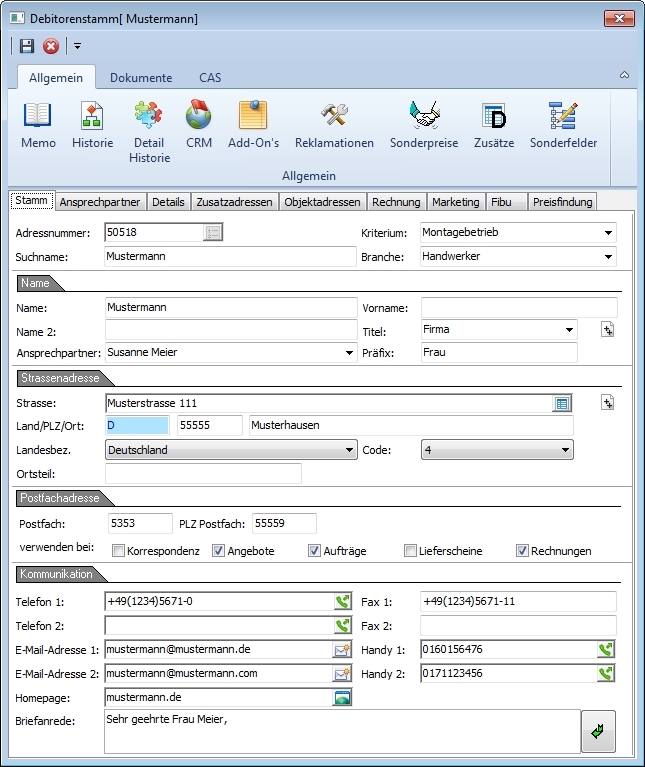The image size is (645, 767).
Task: Open the Preisfindung tab
Action: [562, 202]
